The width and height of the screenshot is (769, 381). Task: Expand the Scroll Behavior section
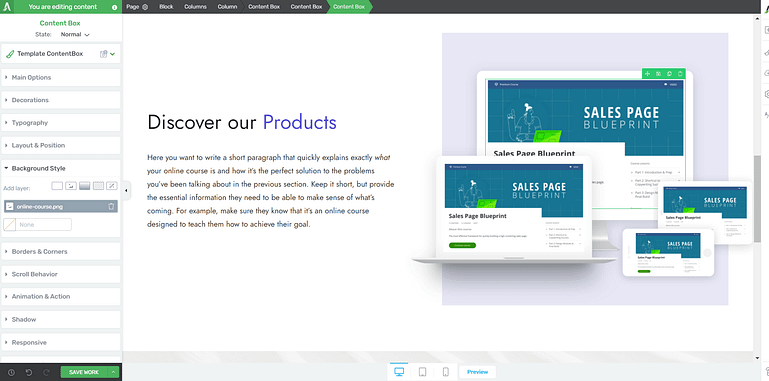pyautogui.click(x=61, y=274)
